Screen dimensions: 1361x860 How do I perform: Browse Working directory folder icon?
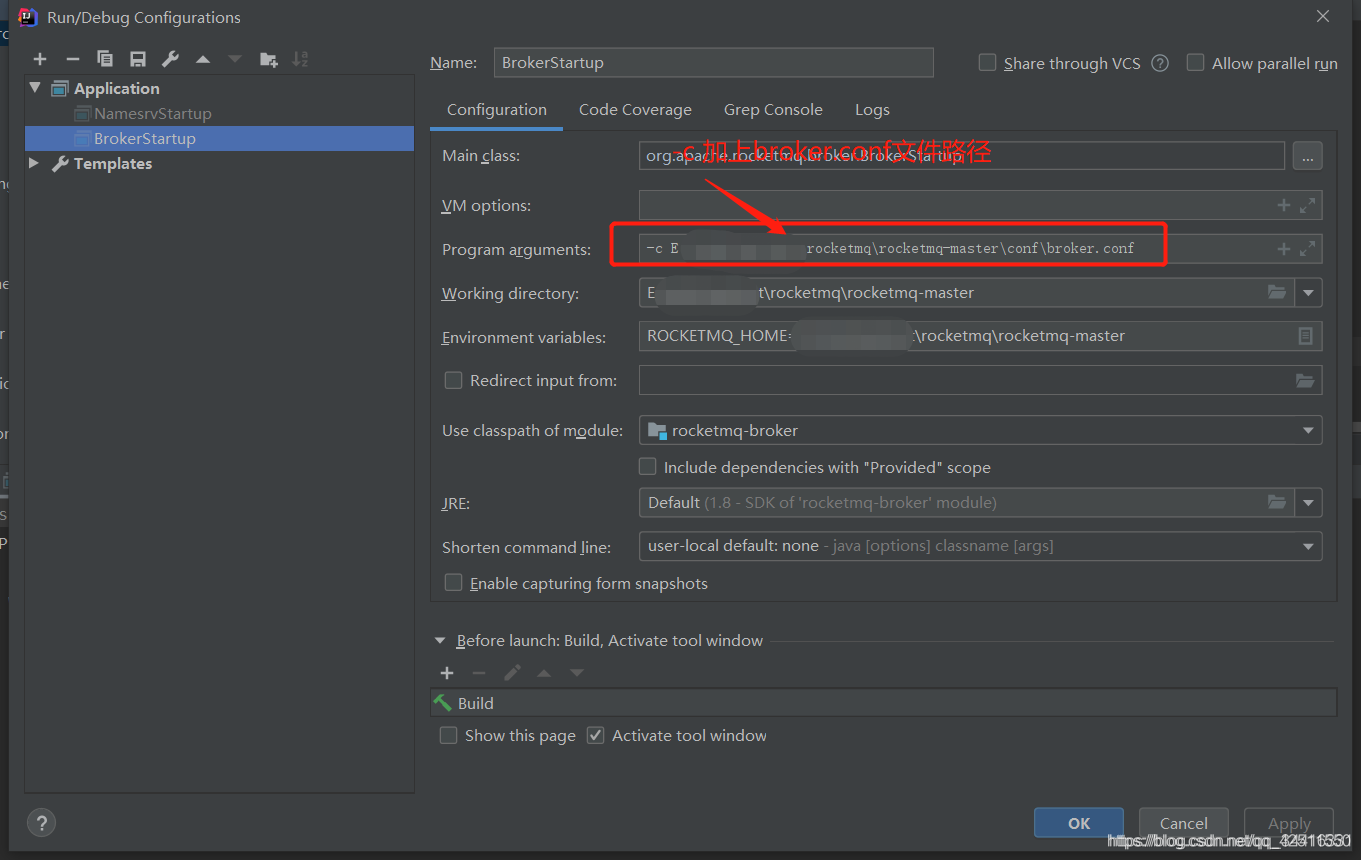[1277, 293]
